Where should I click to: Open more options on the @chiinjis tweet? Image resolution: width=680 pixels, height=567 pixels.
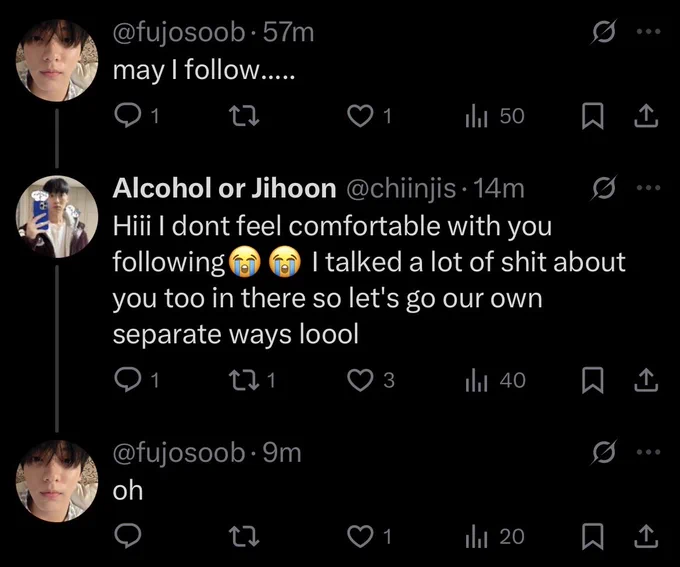click(649, 188)
